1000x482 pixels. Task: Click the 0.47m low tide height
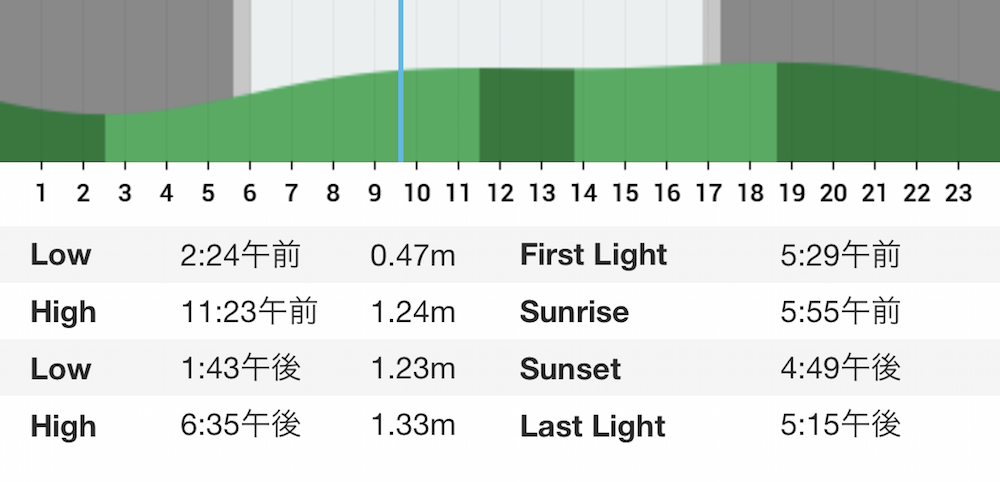pyautogui.click(x=413, y=256)
